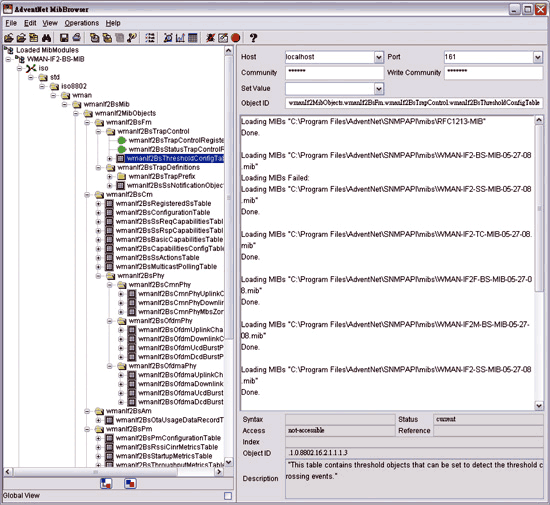Image resolution: width=550 pixels, height=505 pixels.
Task: Expand the wmanIf2BsConfigurationTable node expander
Action: [x=99, y=213]
